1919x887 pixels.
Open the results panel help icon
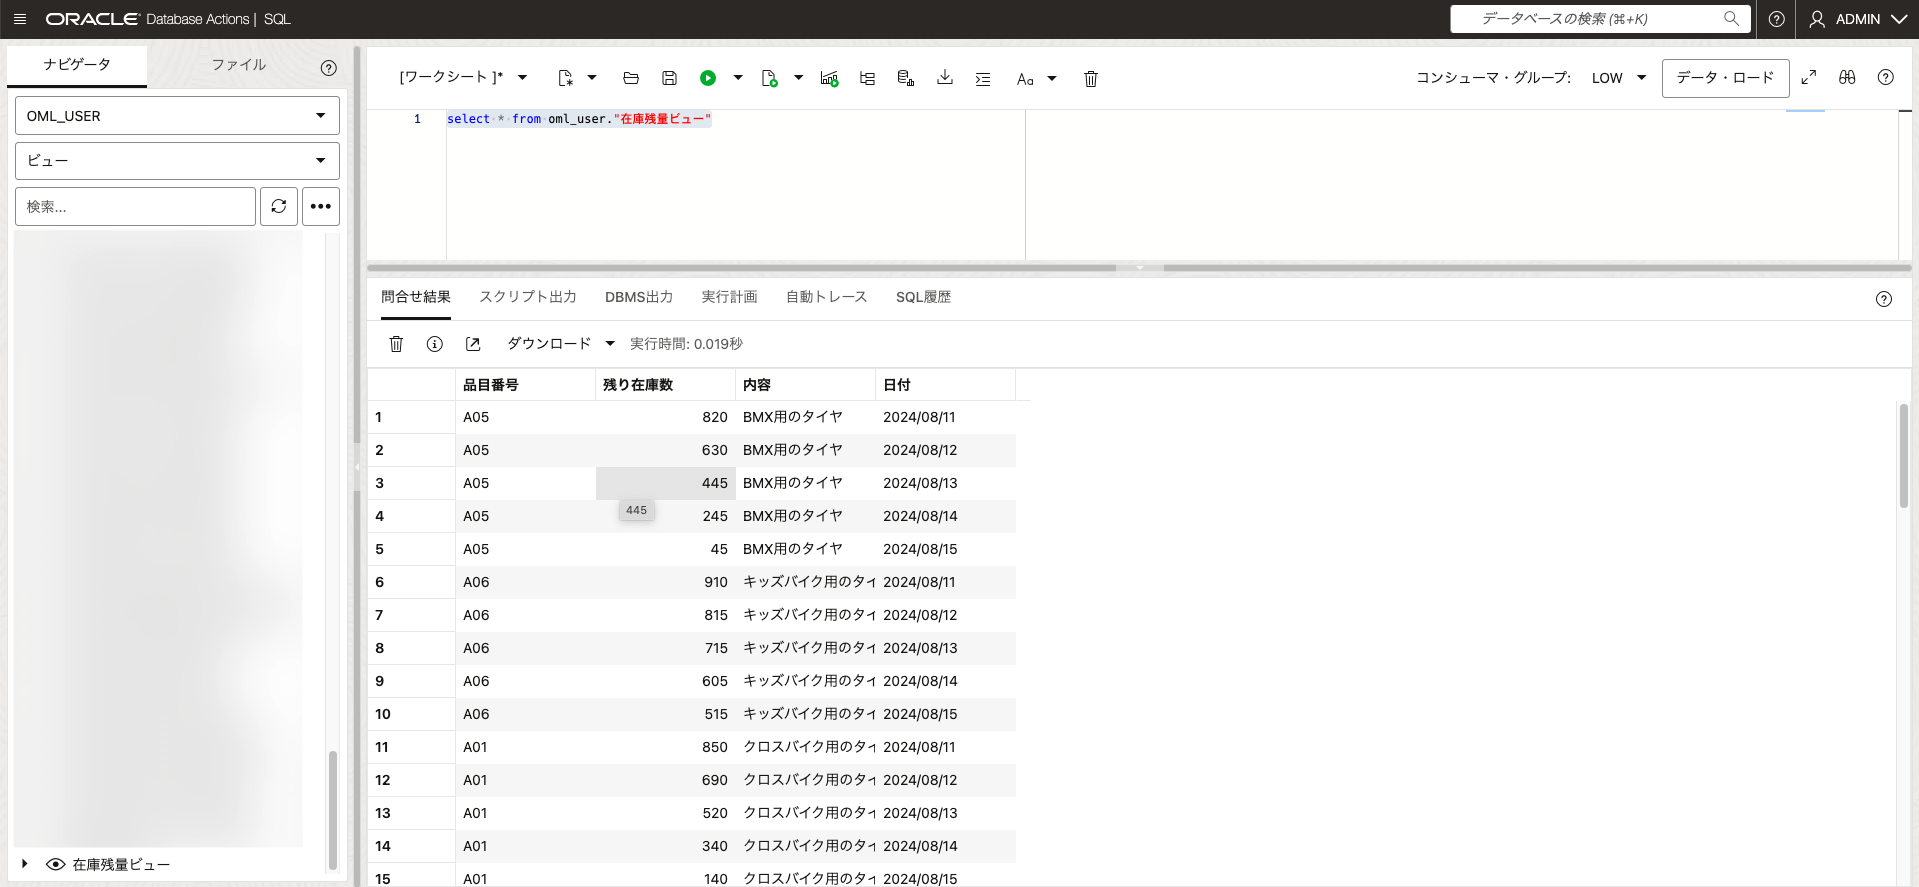1884,299
